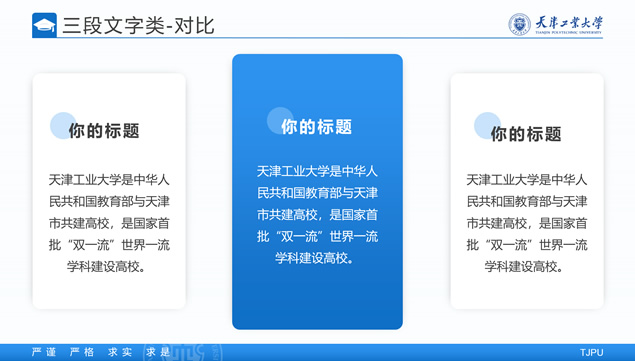
Task: Click the body paragraph in left white card
Action: point(109,223)
